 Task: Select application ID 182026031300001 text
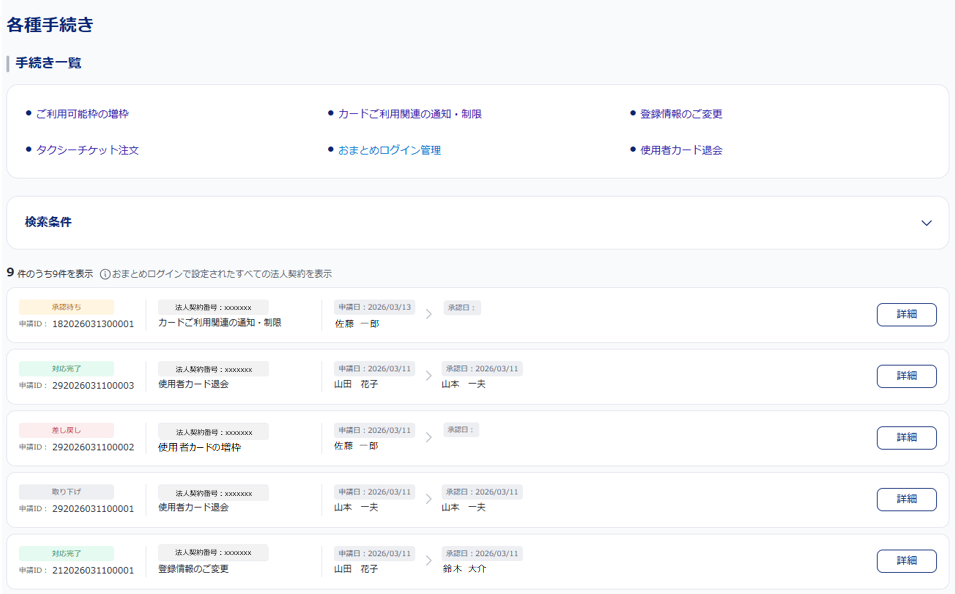tap(93, 324)
